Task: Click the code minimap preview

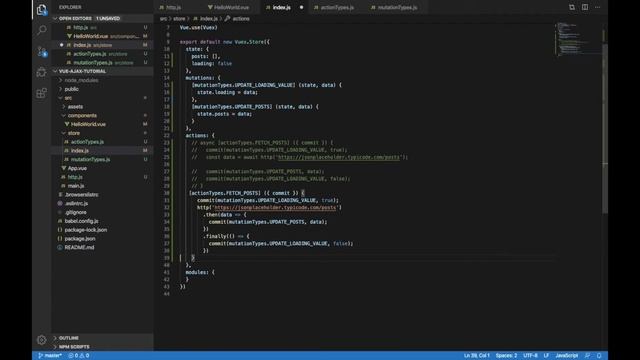Action: coord(577,39)
